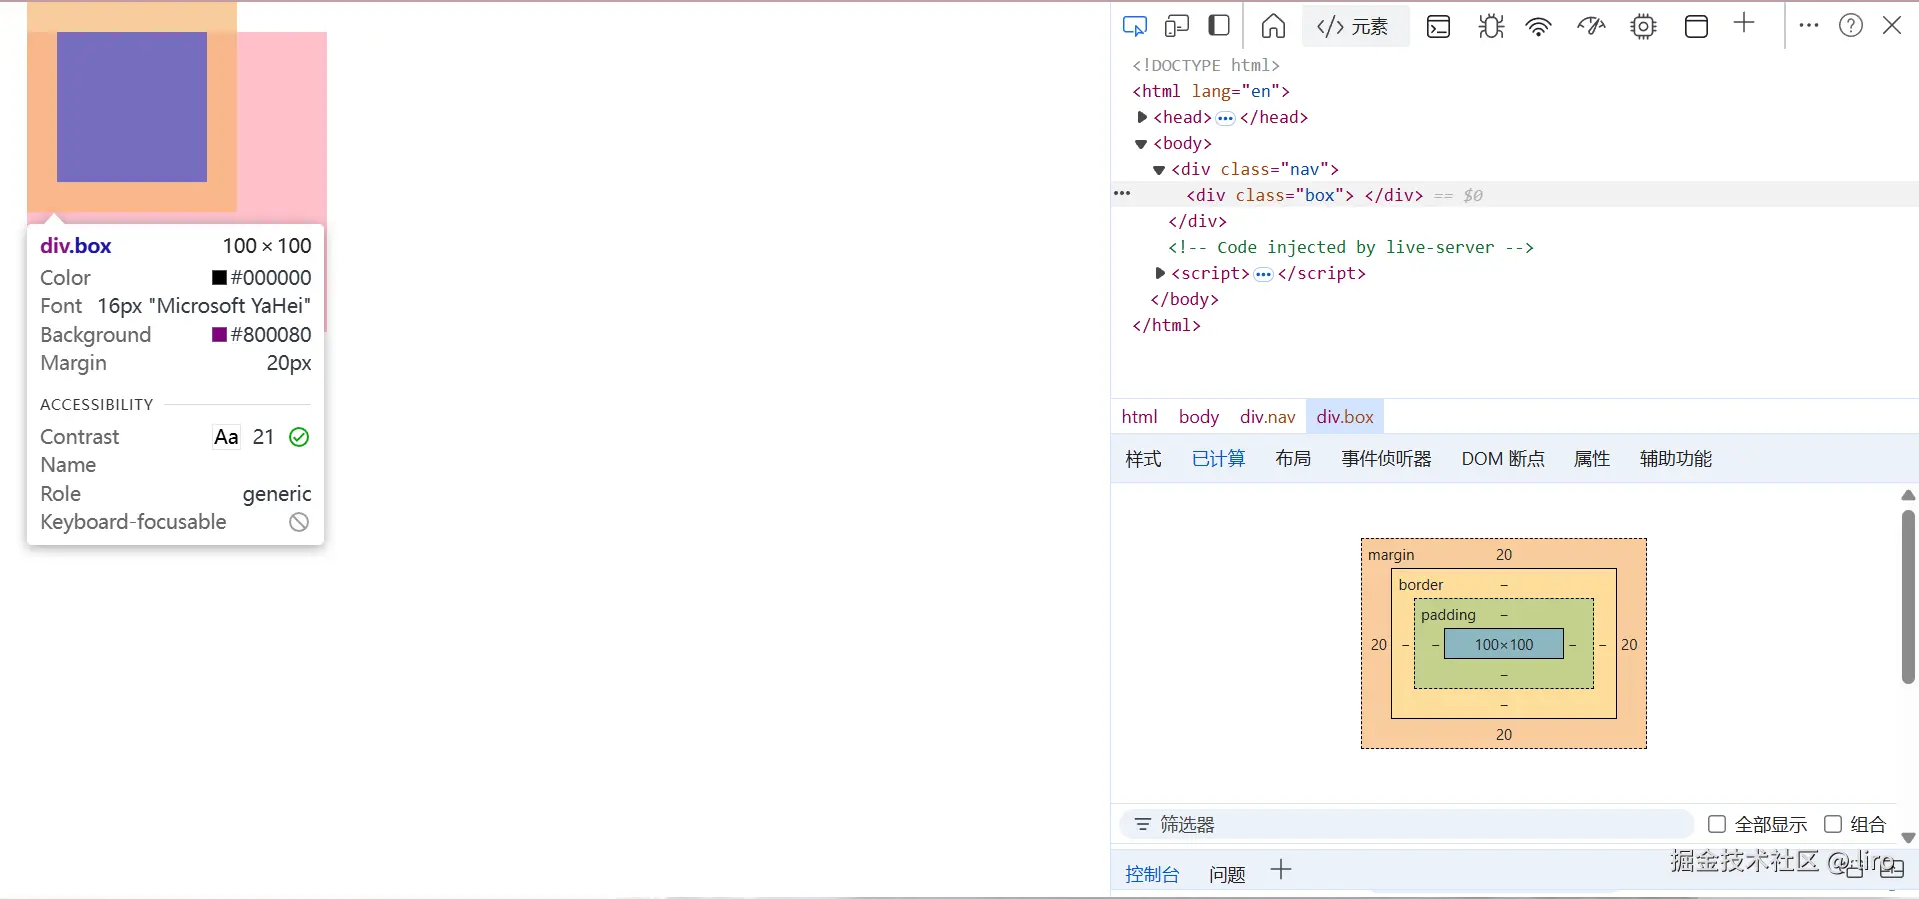Show collapsed head content ellipsis
1919x899 pixels.
tap(1226, 118)
